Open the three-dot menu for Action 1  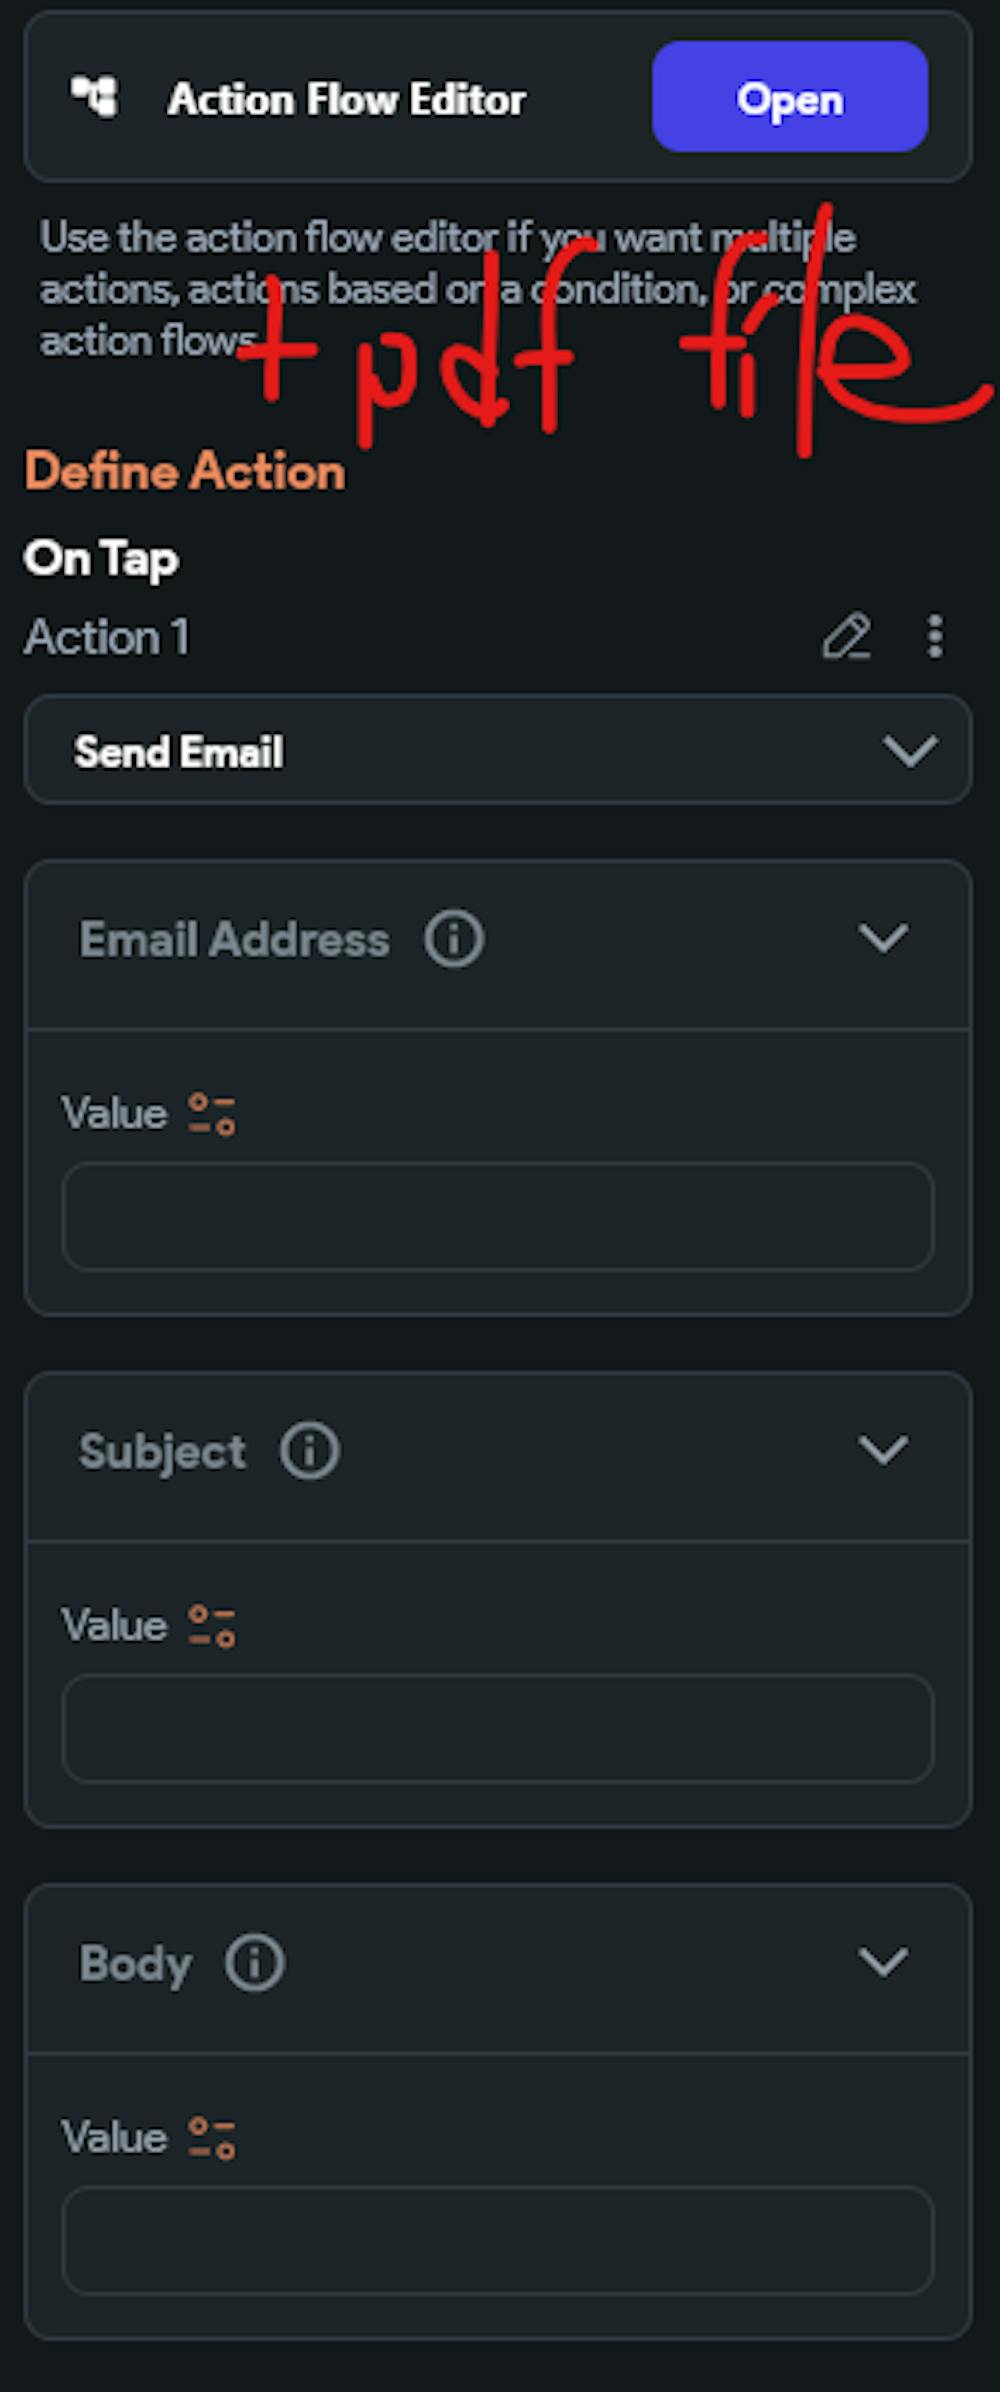pos(935,637)
